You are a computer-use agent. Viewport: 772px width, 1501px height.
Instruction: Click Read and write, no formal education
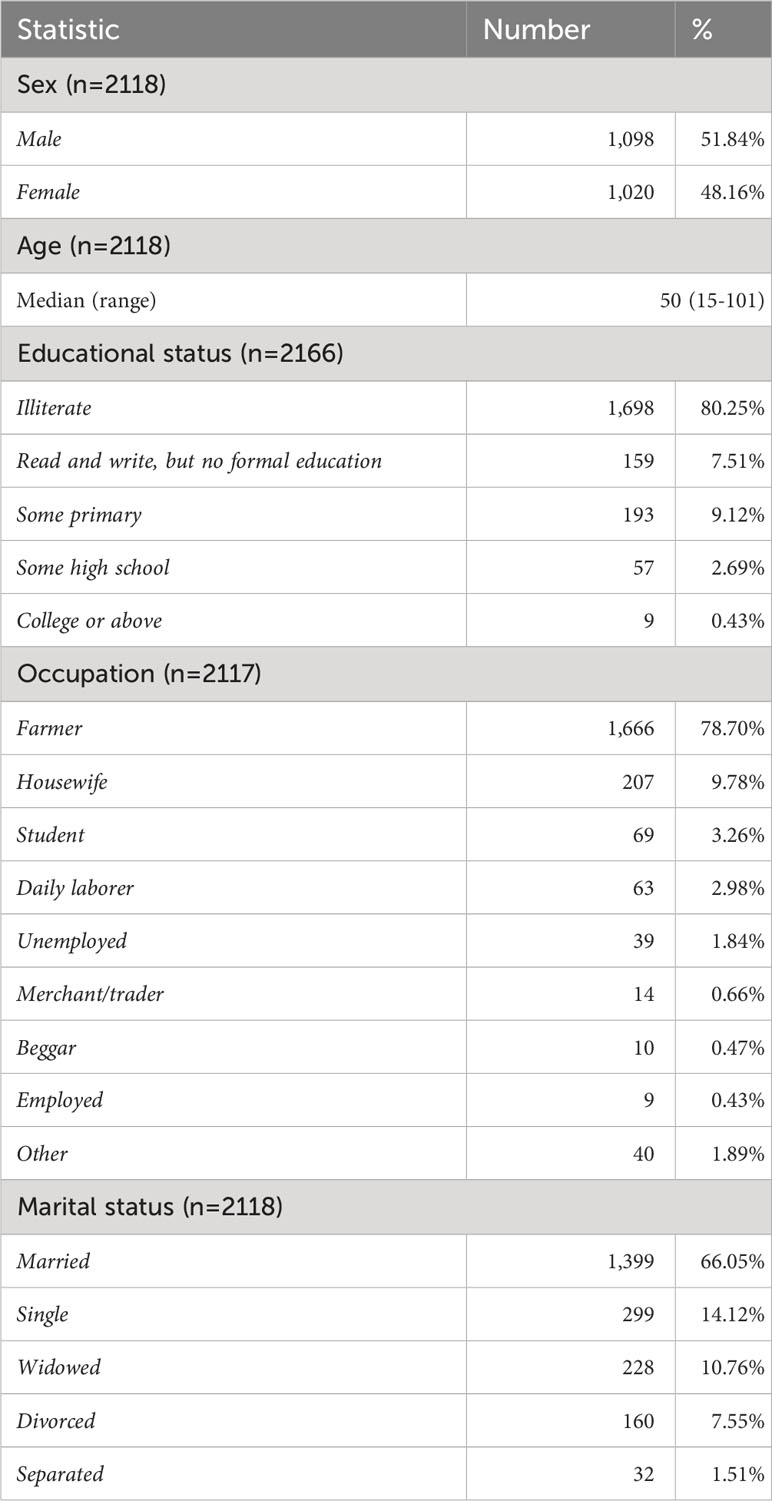[198, 460]
